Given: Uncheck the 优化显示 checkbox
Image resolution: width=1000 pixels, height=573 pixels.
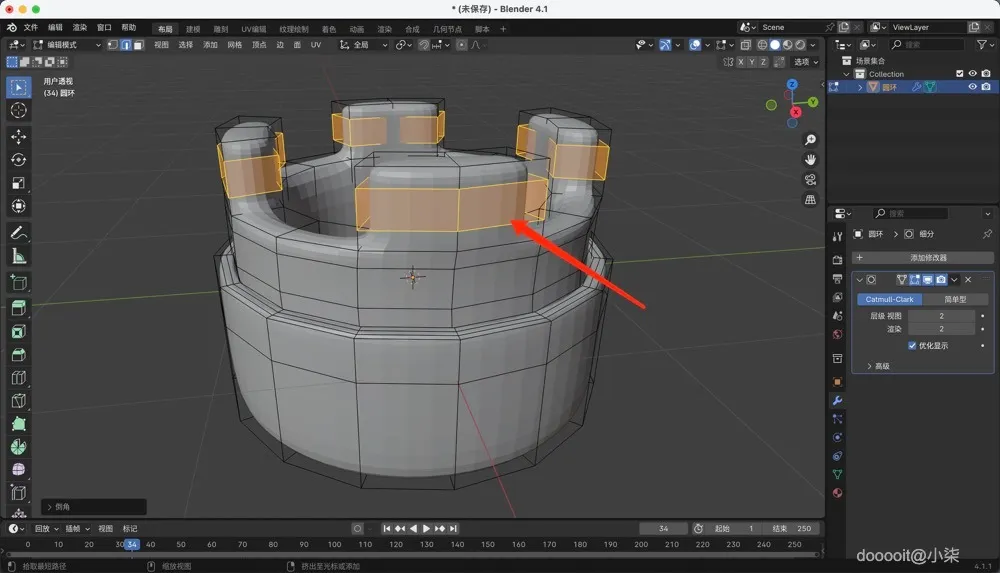Looking at the screenshot, I should point(912,346).
